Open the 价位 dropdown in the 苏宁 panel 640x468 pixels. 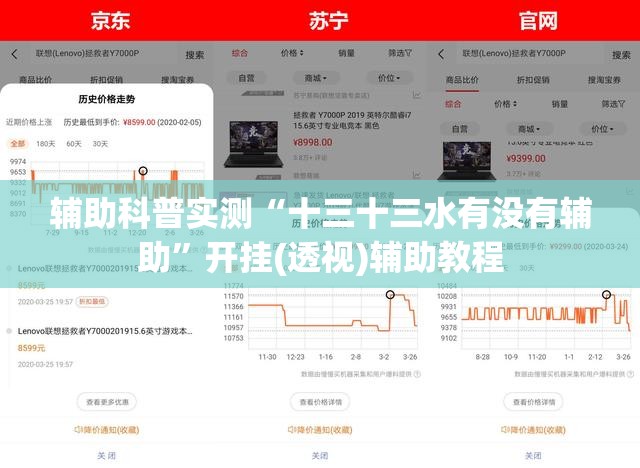coord(389,78)
